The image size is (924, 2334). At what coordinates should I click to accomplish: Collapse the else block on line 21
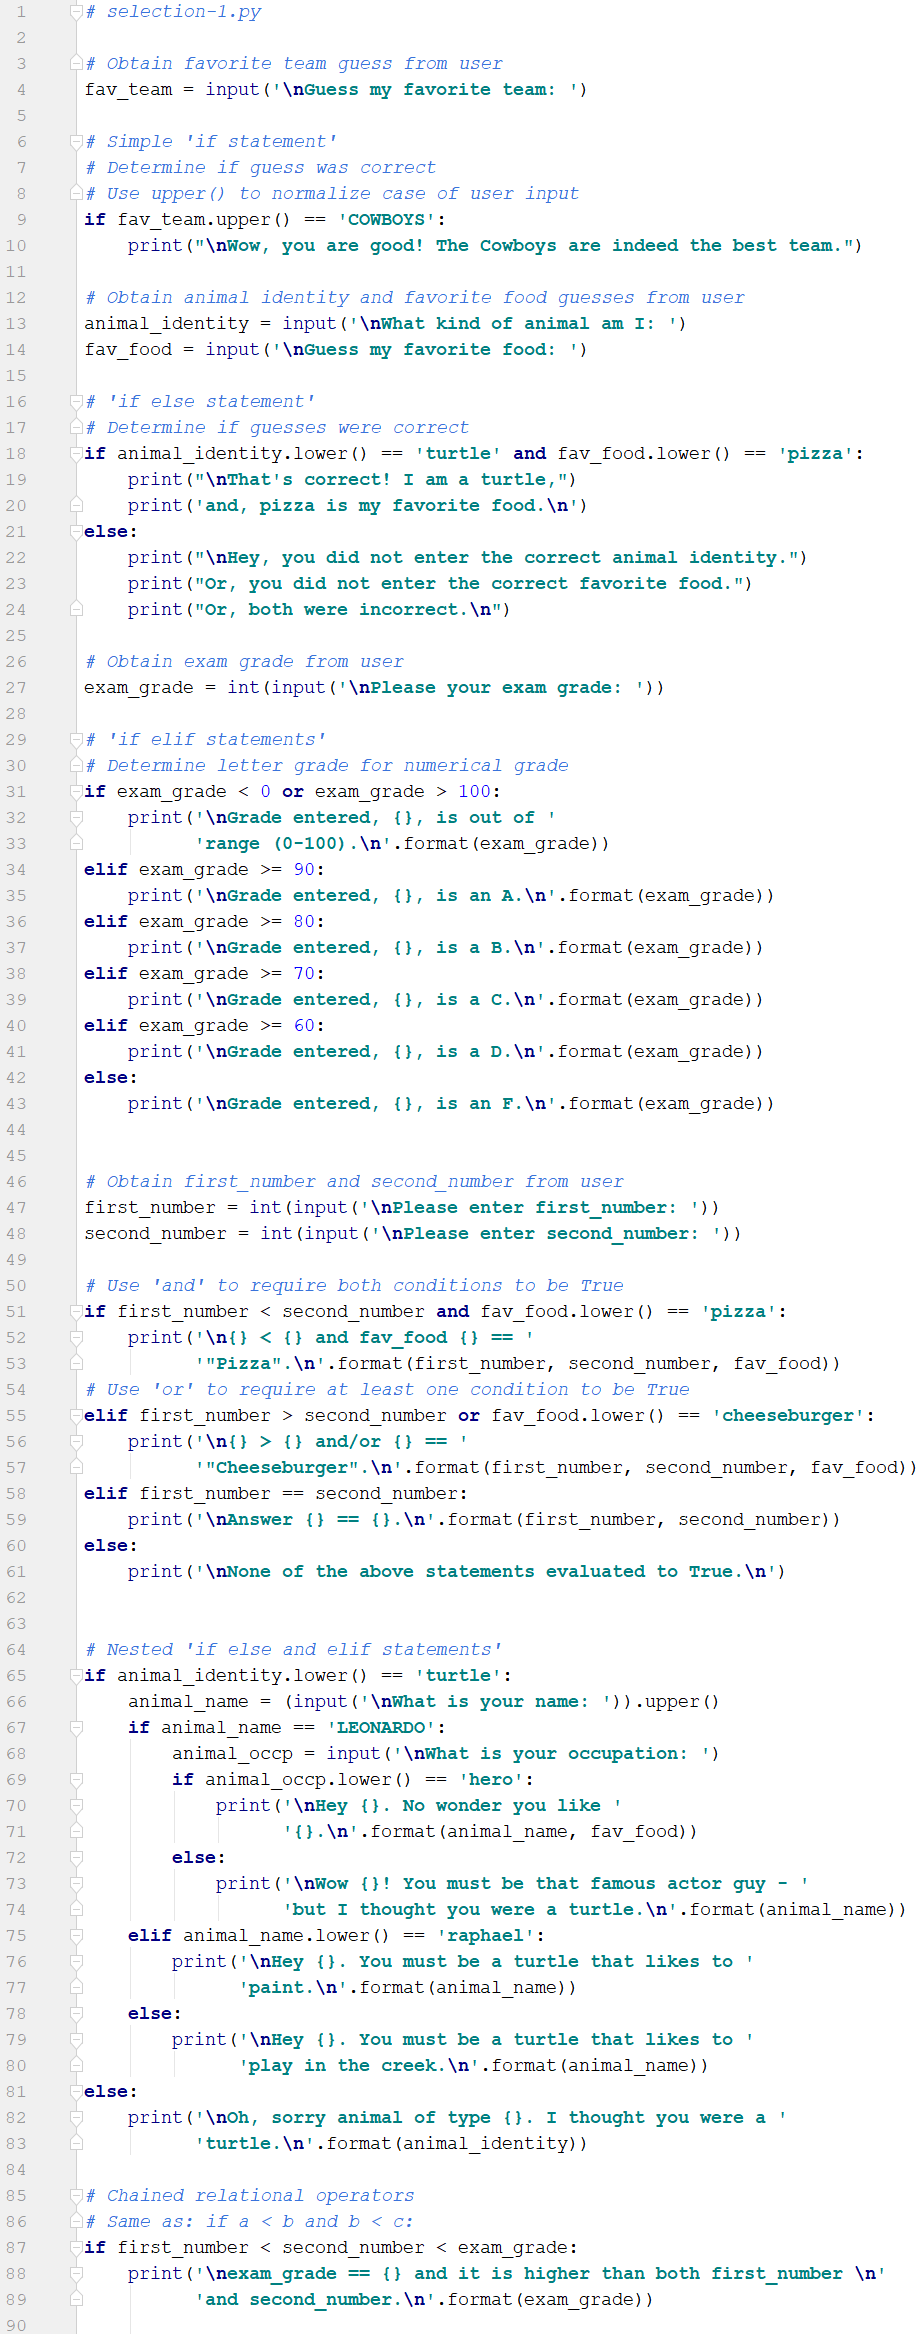pos(76,532)
